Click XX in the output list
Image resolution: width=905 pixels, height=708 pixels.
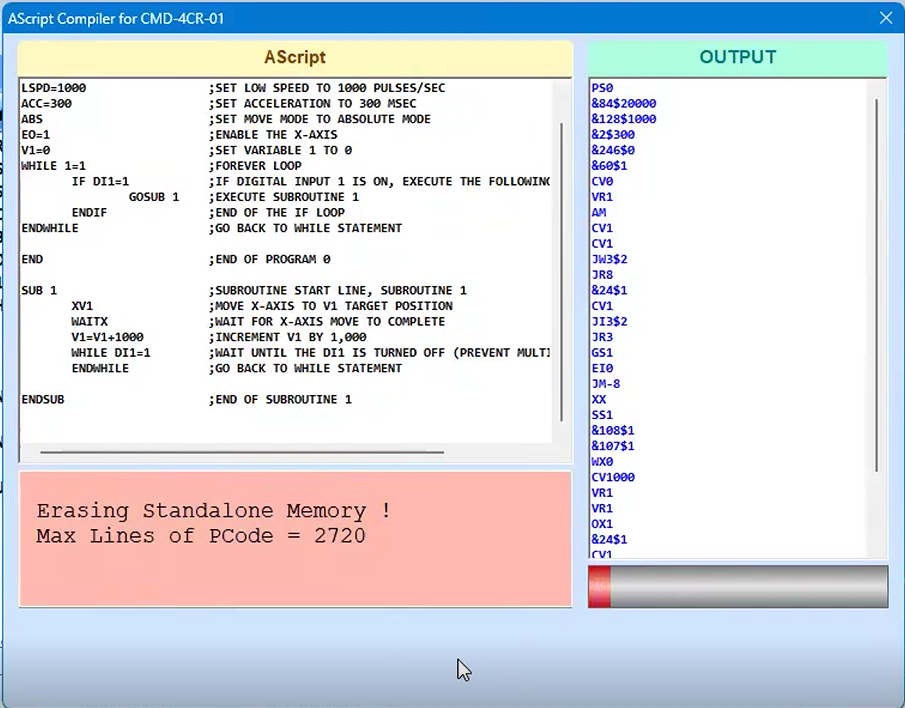(599, 399)
